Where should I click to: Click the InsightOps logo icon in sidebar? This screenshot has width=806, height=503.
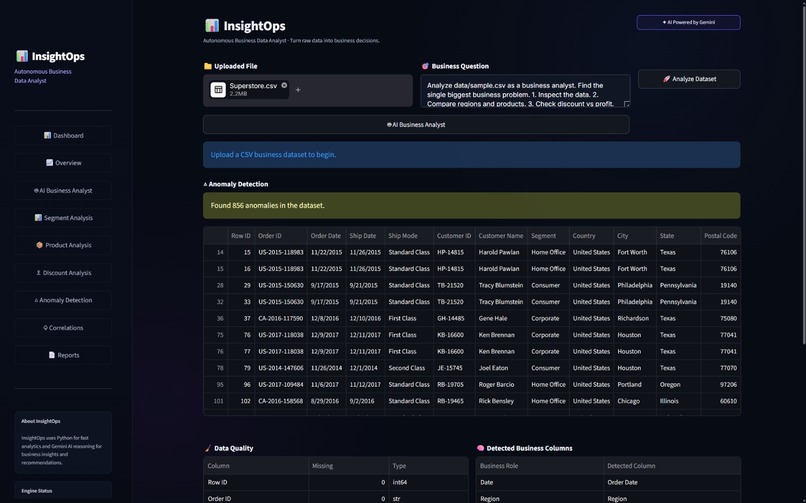(22, 56)
